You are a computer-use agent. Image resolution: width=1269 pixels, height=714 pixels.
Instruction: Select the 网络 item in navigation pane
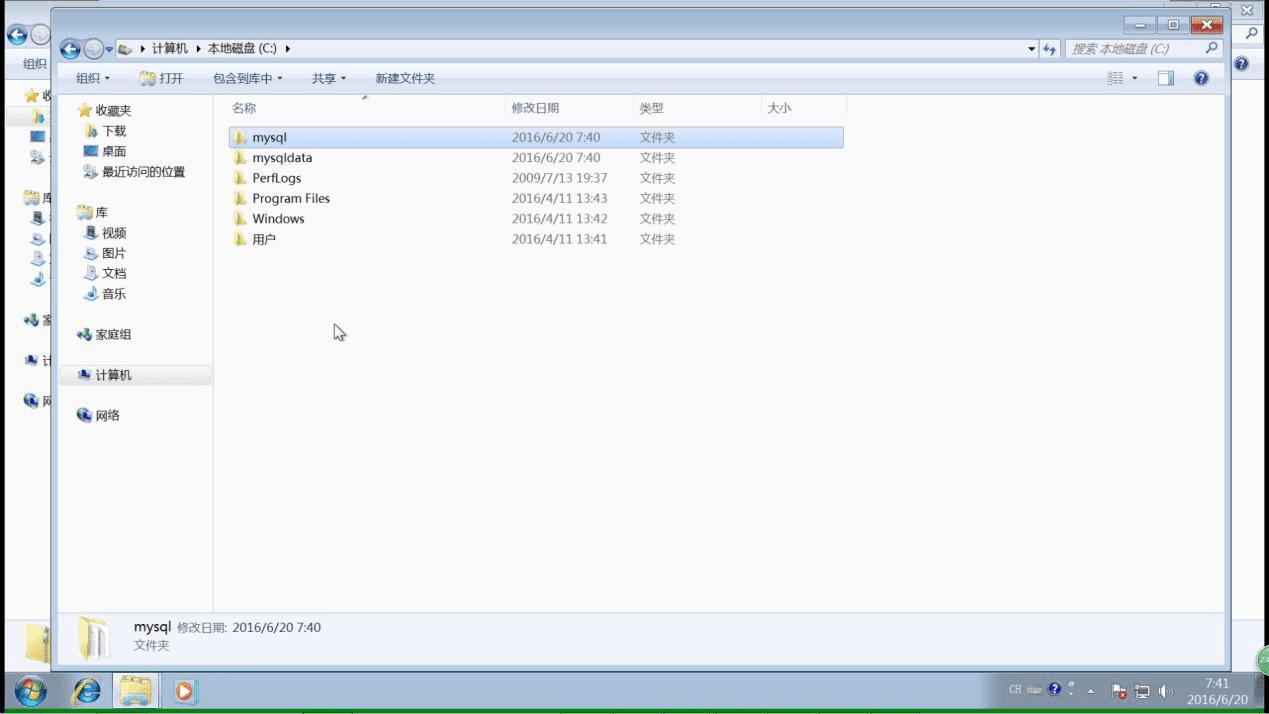point(110,414)
